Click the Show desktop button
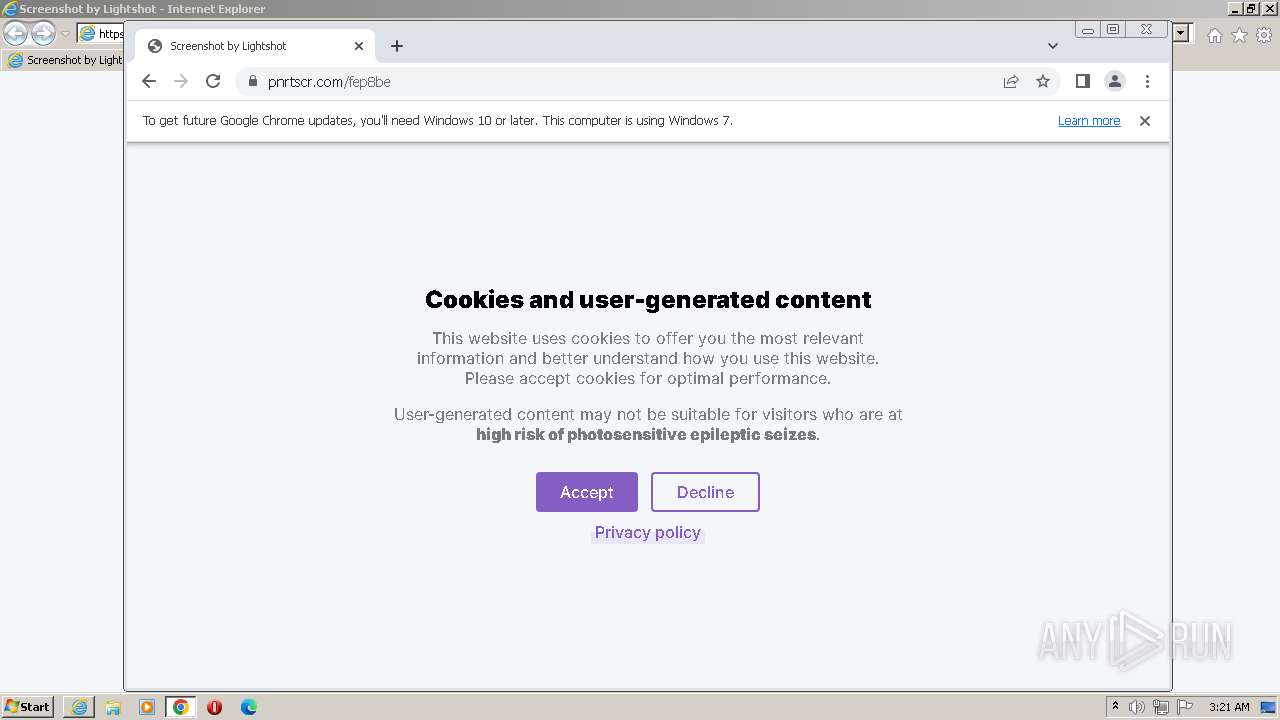This screenshot has height=720, width=1280. pos(1268,707)
